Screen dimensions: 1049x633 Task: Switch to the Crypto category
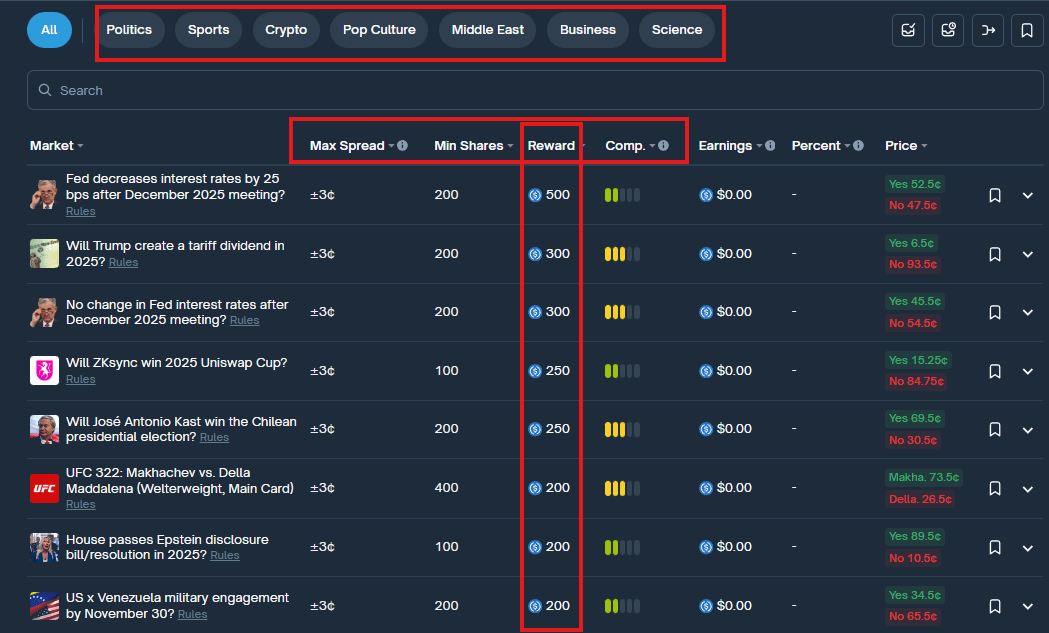286,30
